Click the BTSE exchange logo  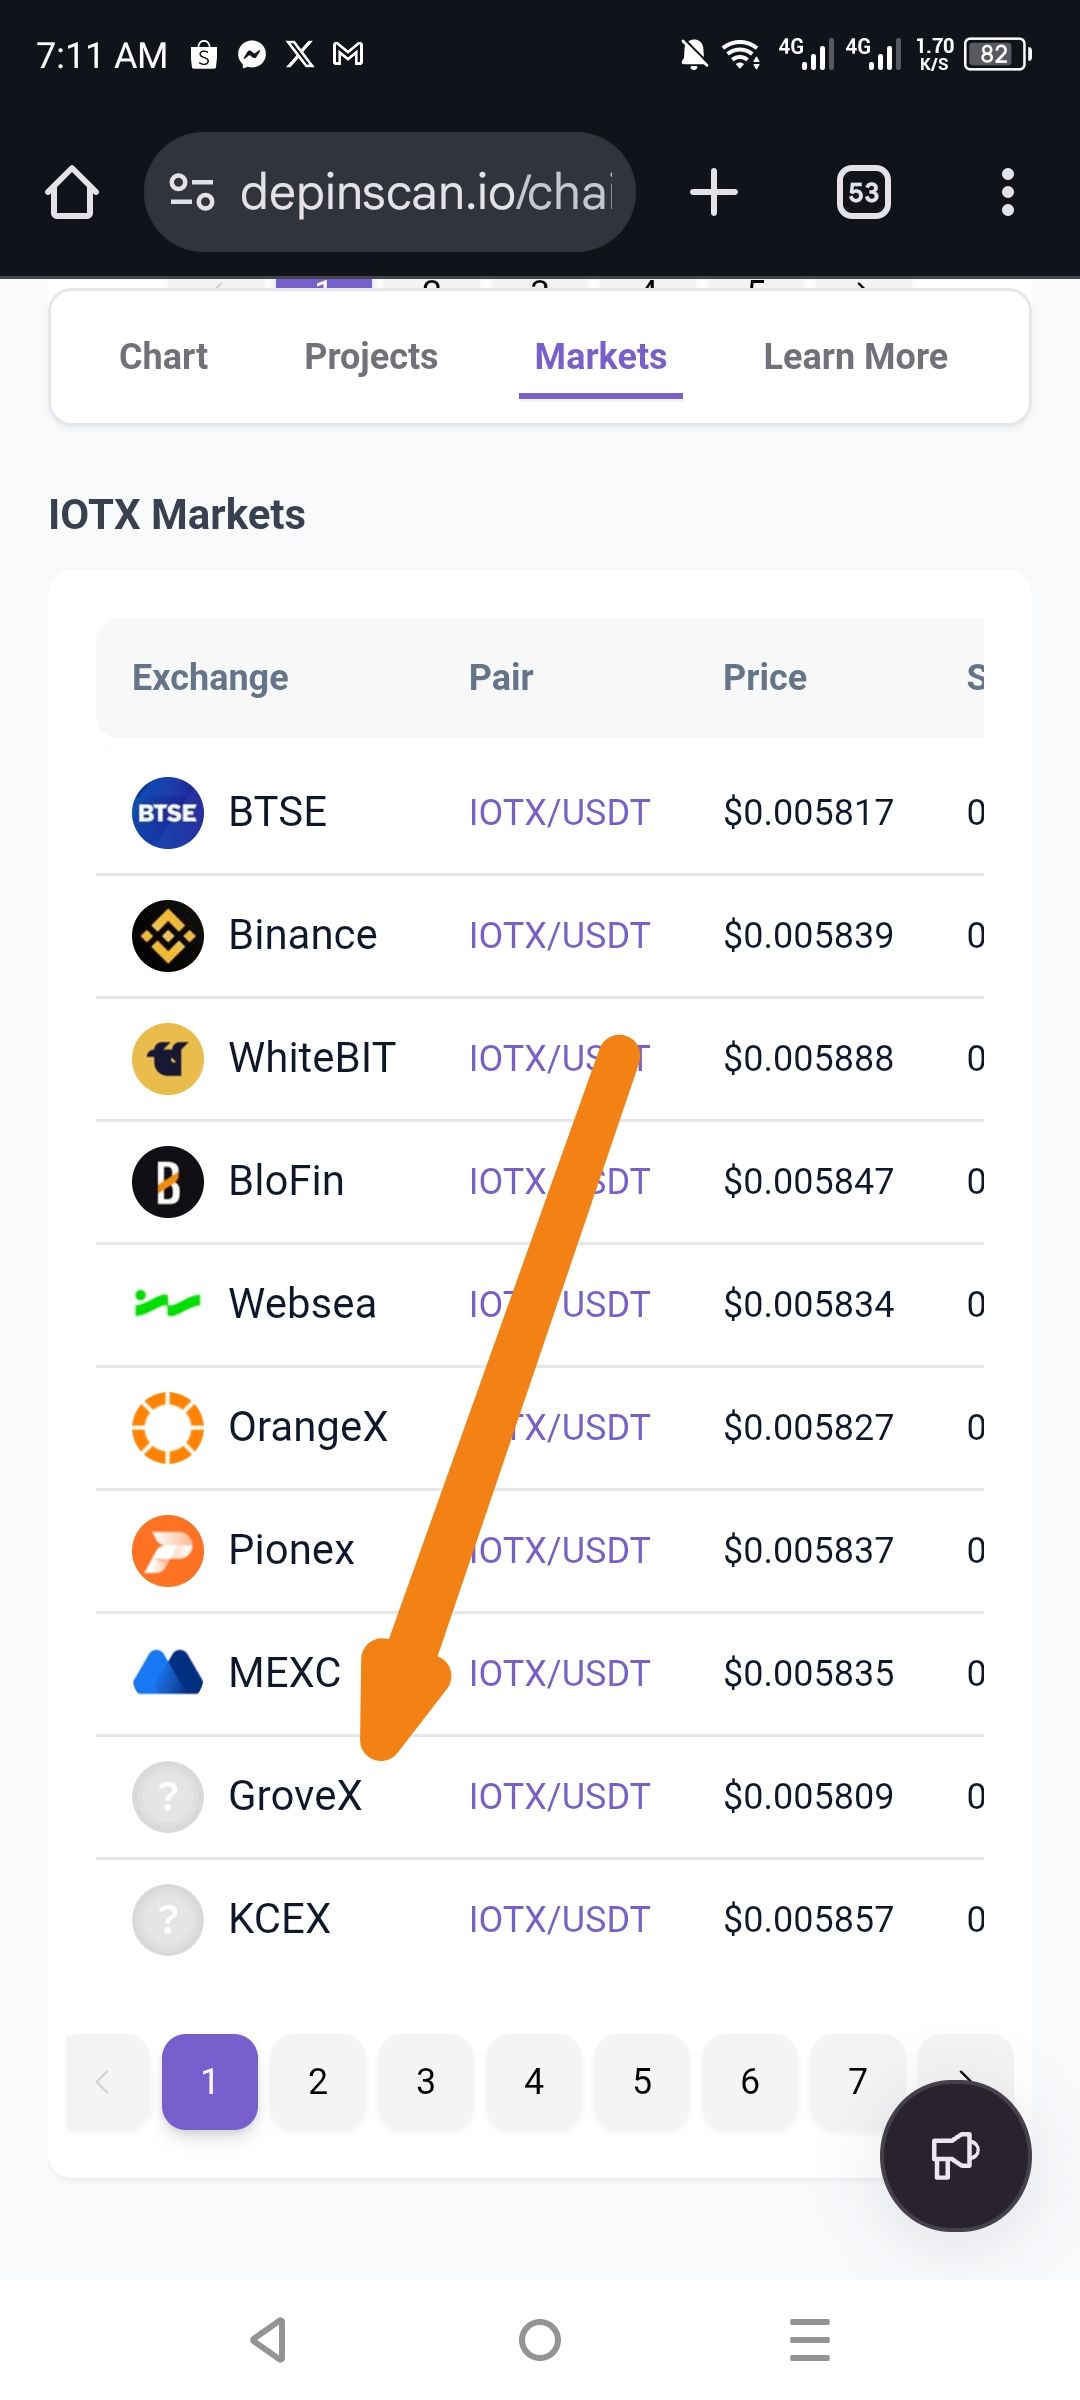(168, 812)
